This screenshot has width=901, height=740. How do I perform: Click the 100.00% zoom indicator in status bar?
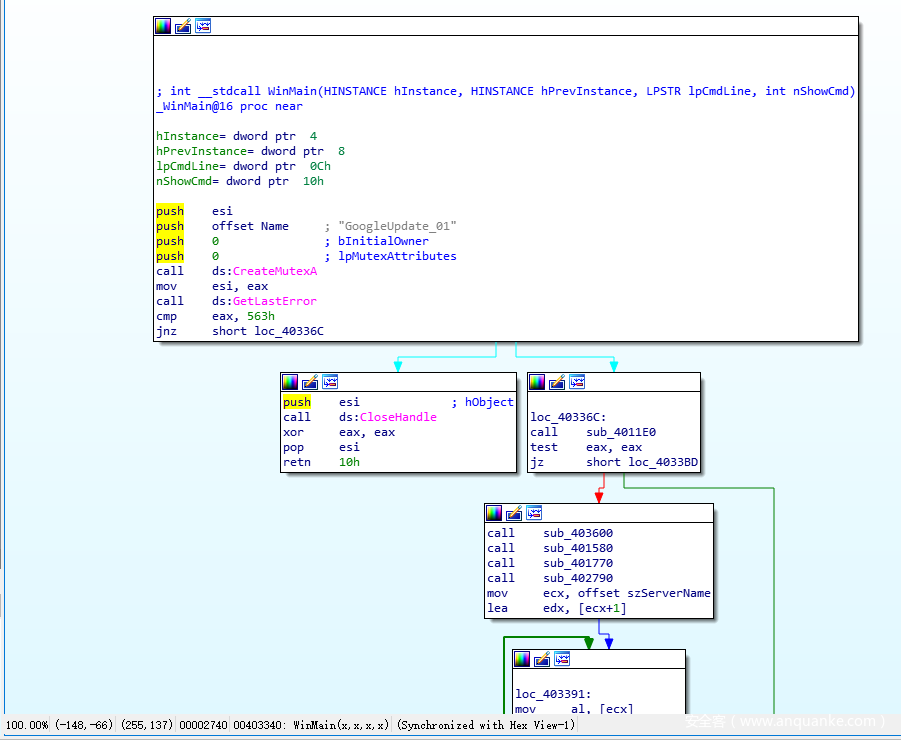[29, 725]
